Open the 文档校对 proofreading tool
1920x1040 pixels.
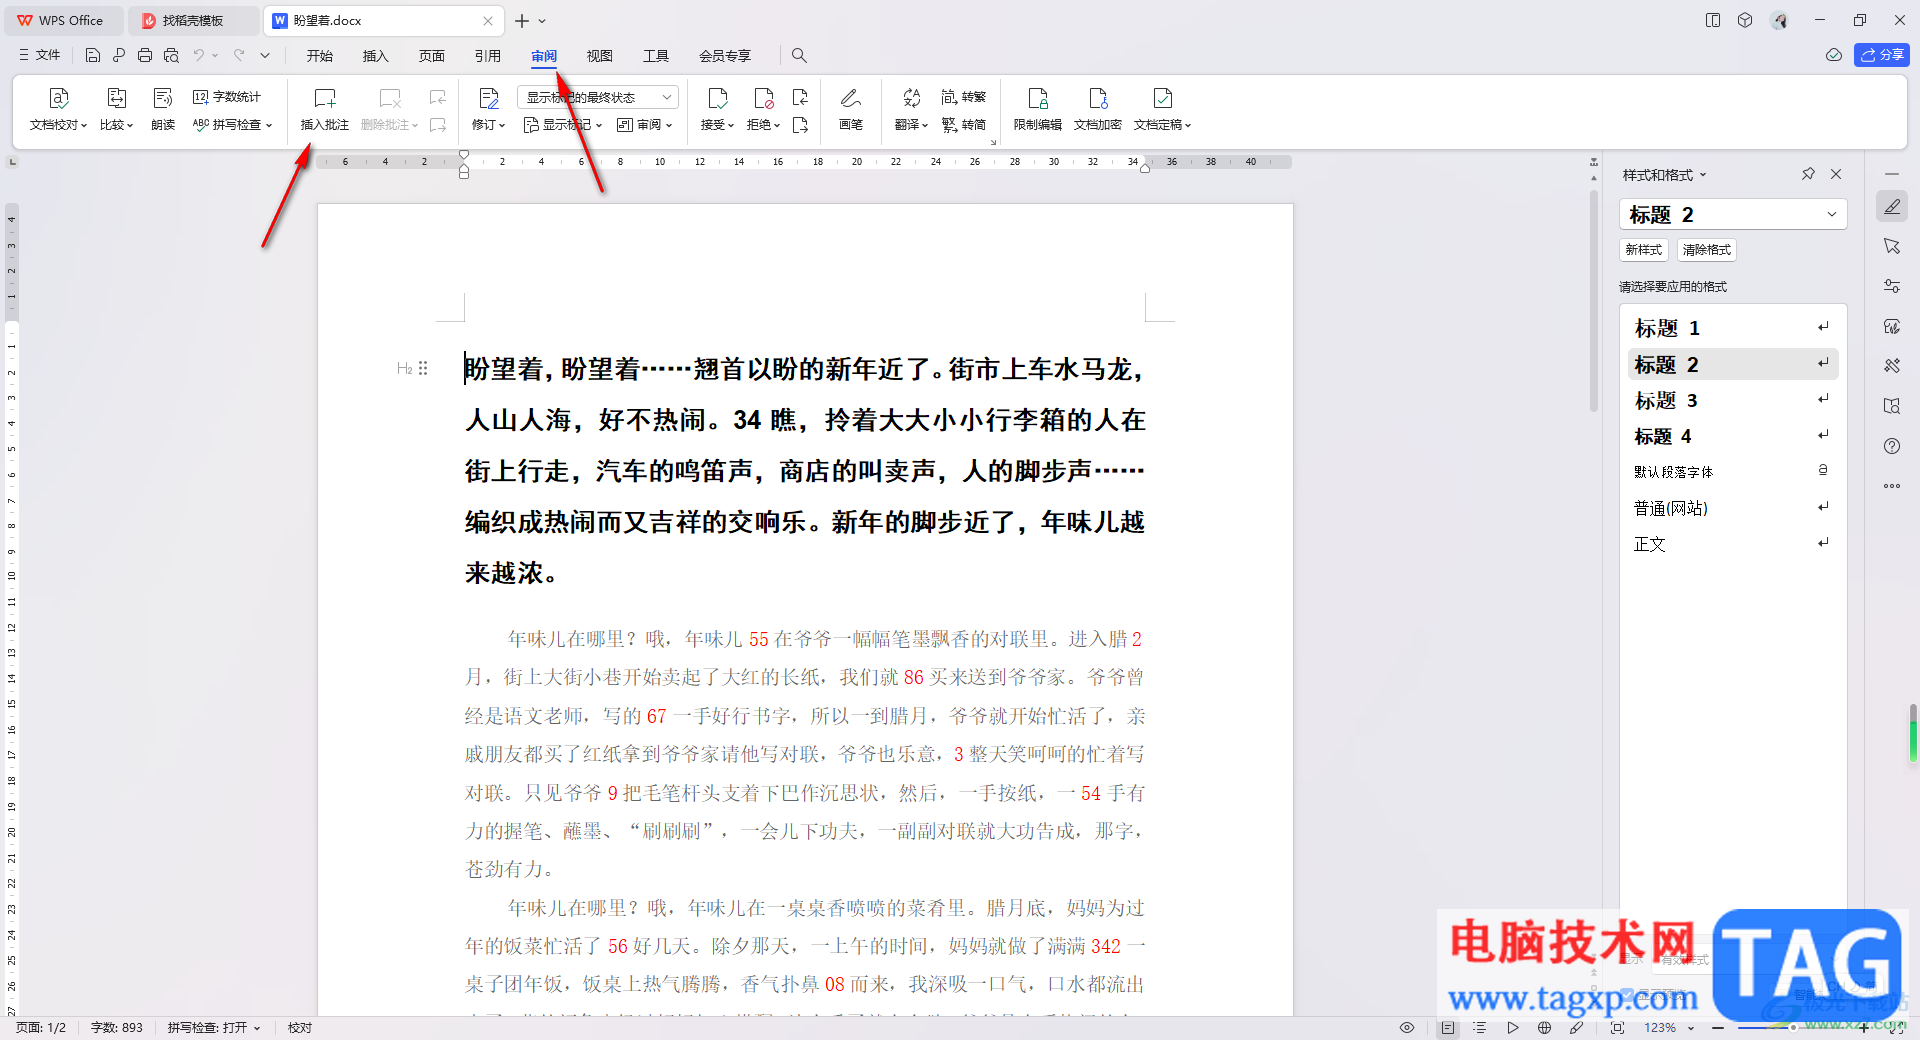click(58, 110)
